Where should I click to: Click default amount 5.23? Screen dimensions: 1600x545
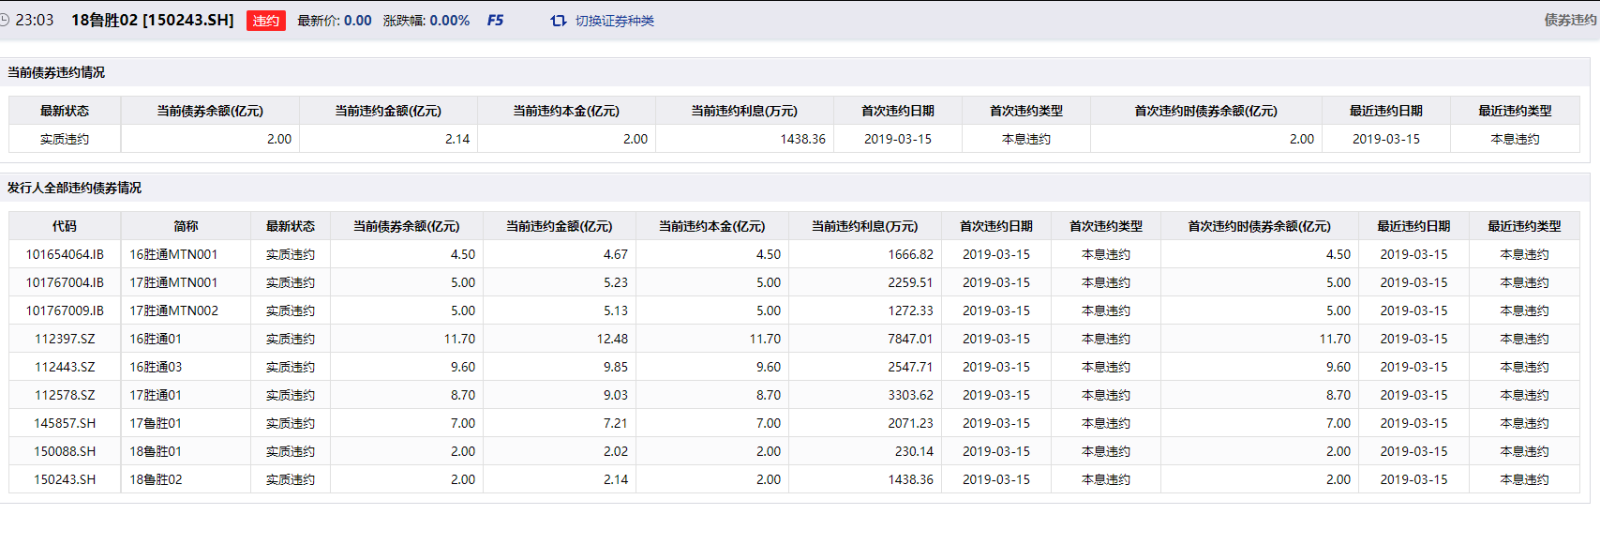pyautogui.click(x=616, y=282)
